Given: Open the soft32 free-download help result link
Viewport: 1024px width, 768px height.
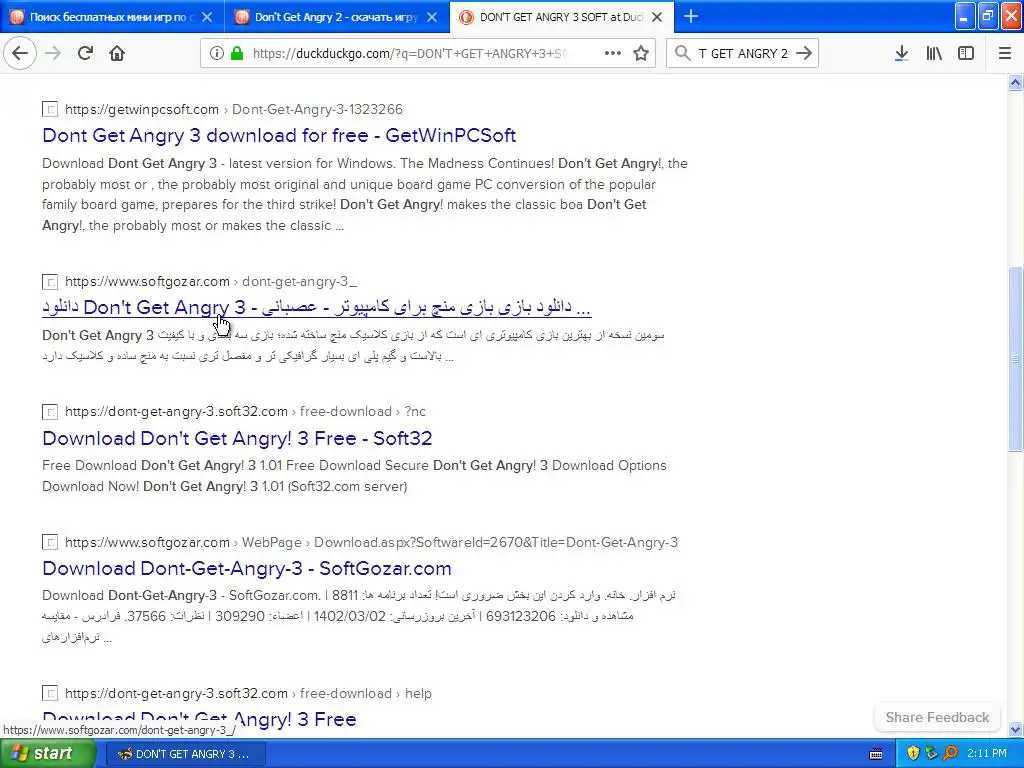Looking at the screenshot, I should (x=199, y=719).
